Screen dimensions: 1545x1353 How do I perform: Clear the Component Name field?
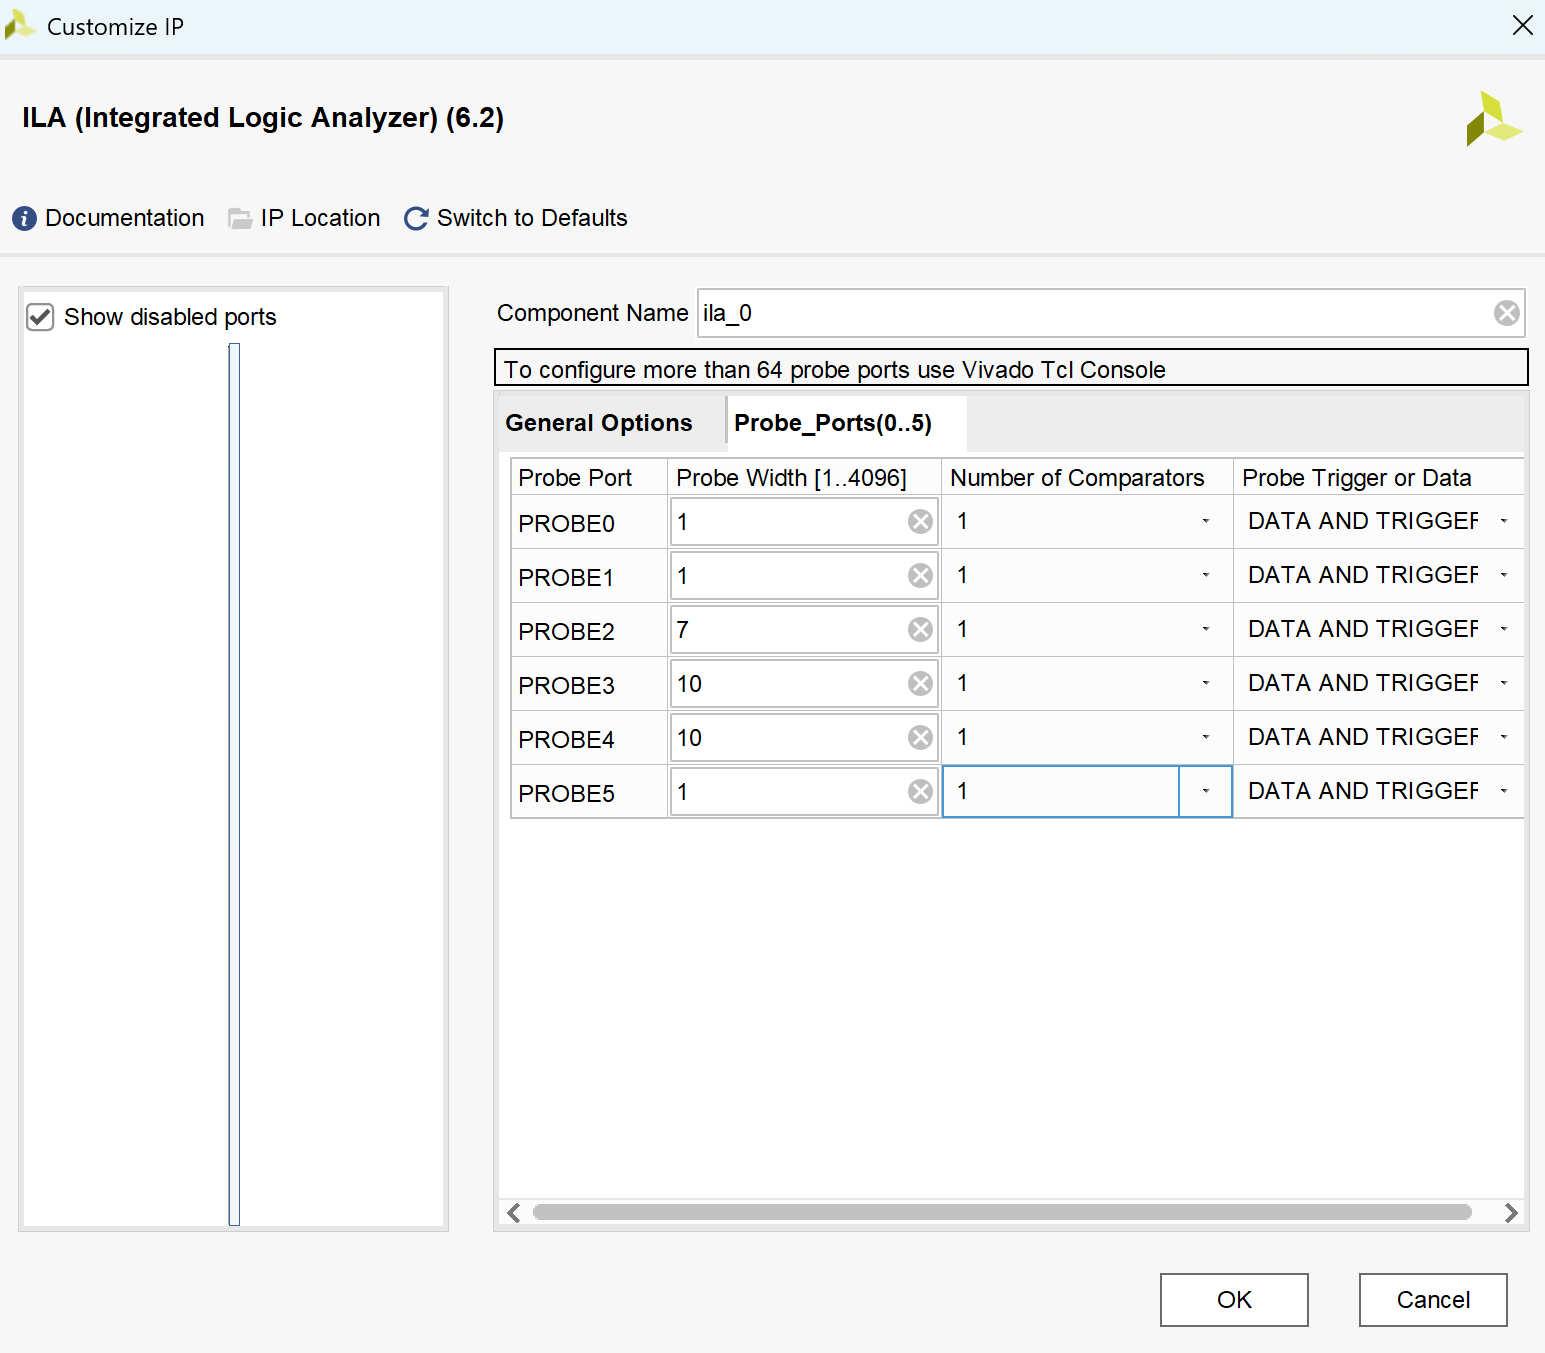(1507, 313)
